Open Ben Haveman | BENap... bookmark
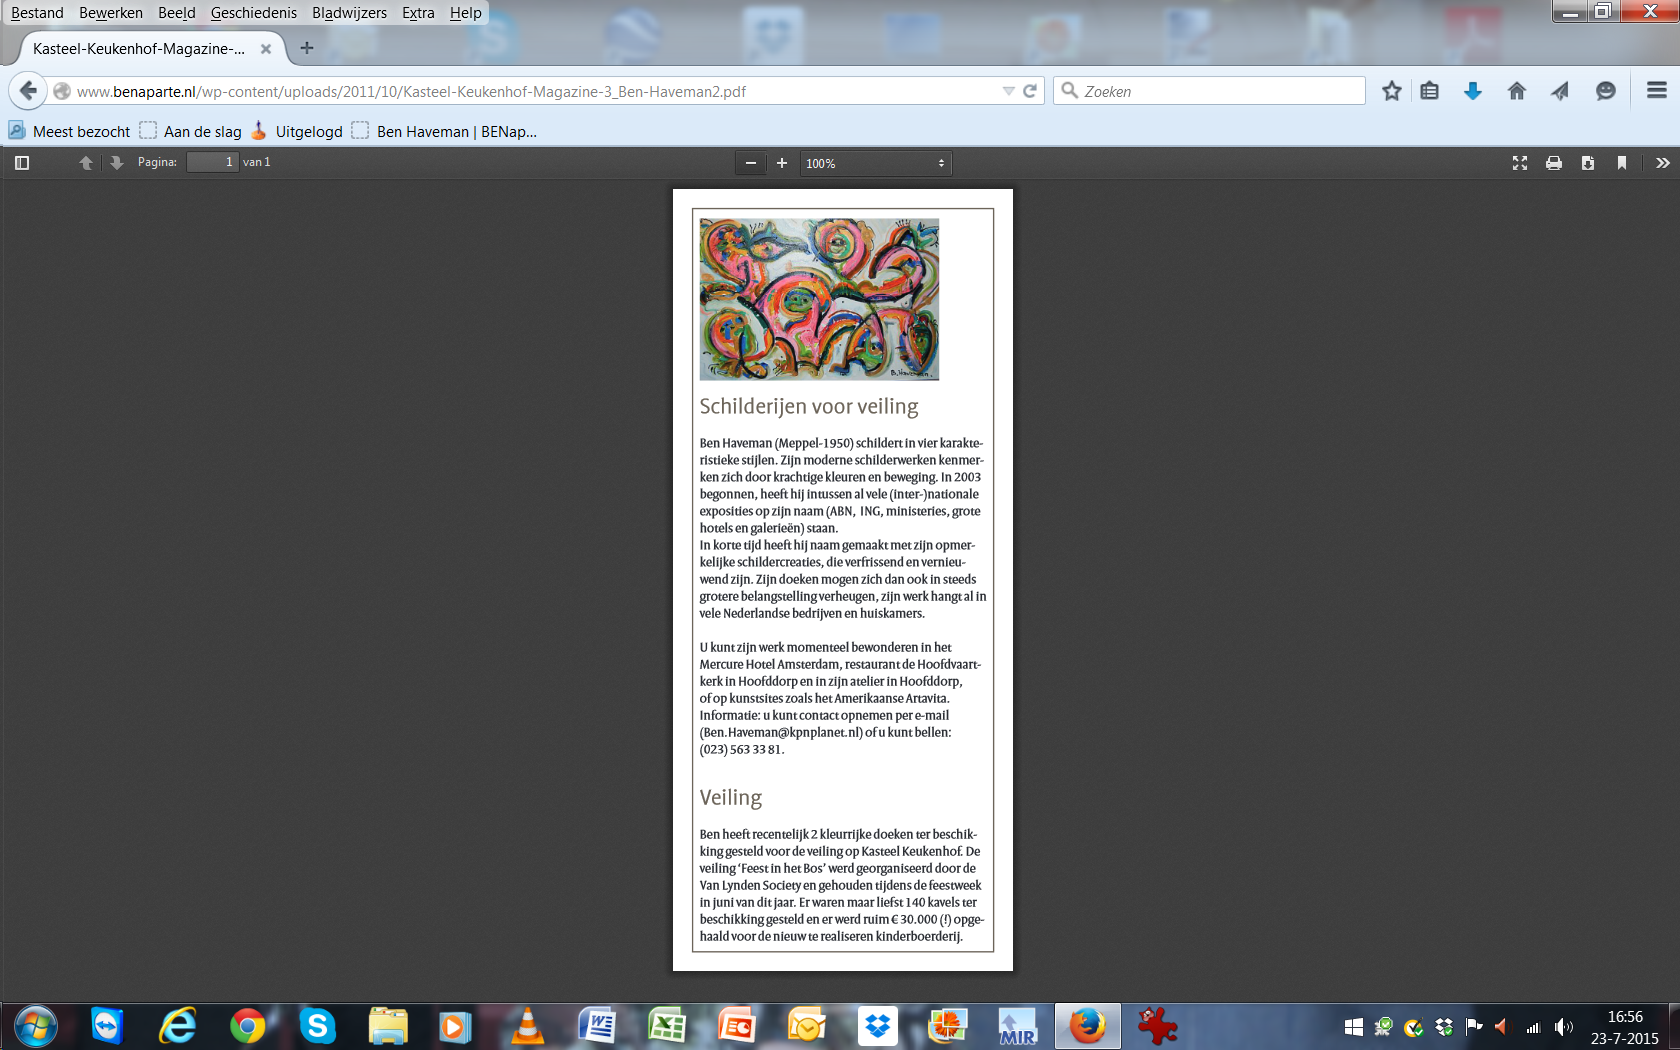Viewport: 1680px width, 1050px height. point(445,131)
